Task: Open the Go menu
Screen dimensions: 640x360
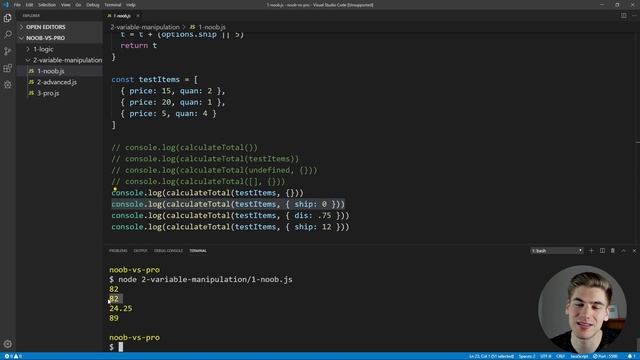Action: coord(78,5)
